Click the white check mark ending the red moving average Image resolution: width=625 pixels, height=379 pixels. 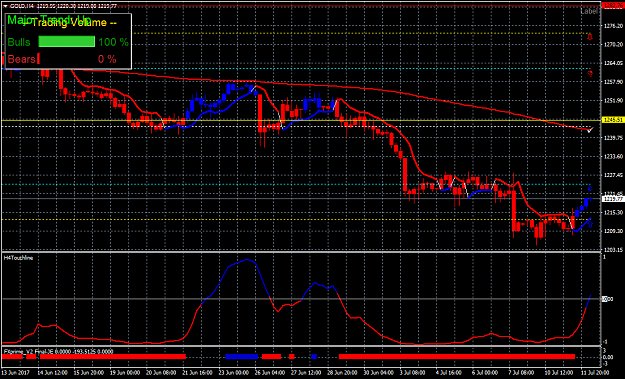click(x=590, y=130)
